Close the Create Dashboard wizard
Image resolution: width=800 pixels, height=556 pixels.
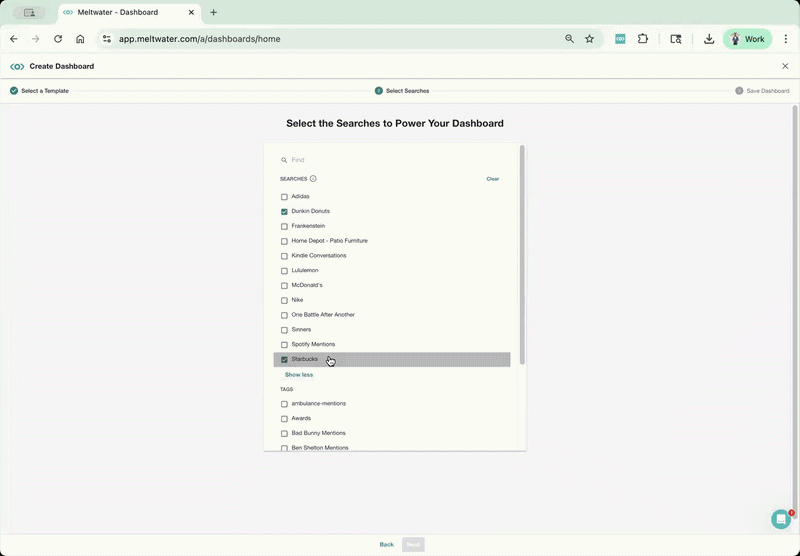[x=785, y=66]
